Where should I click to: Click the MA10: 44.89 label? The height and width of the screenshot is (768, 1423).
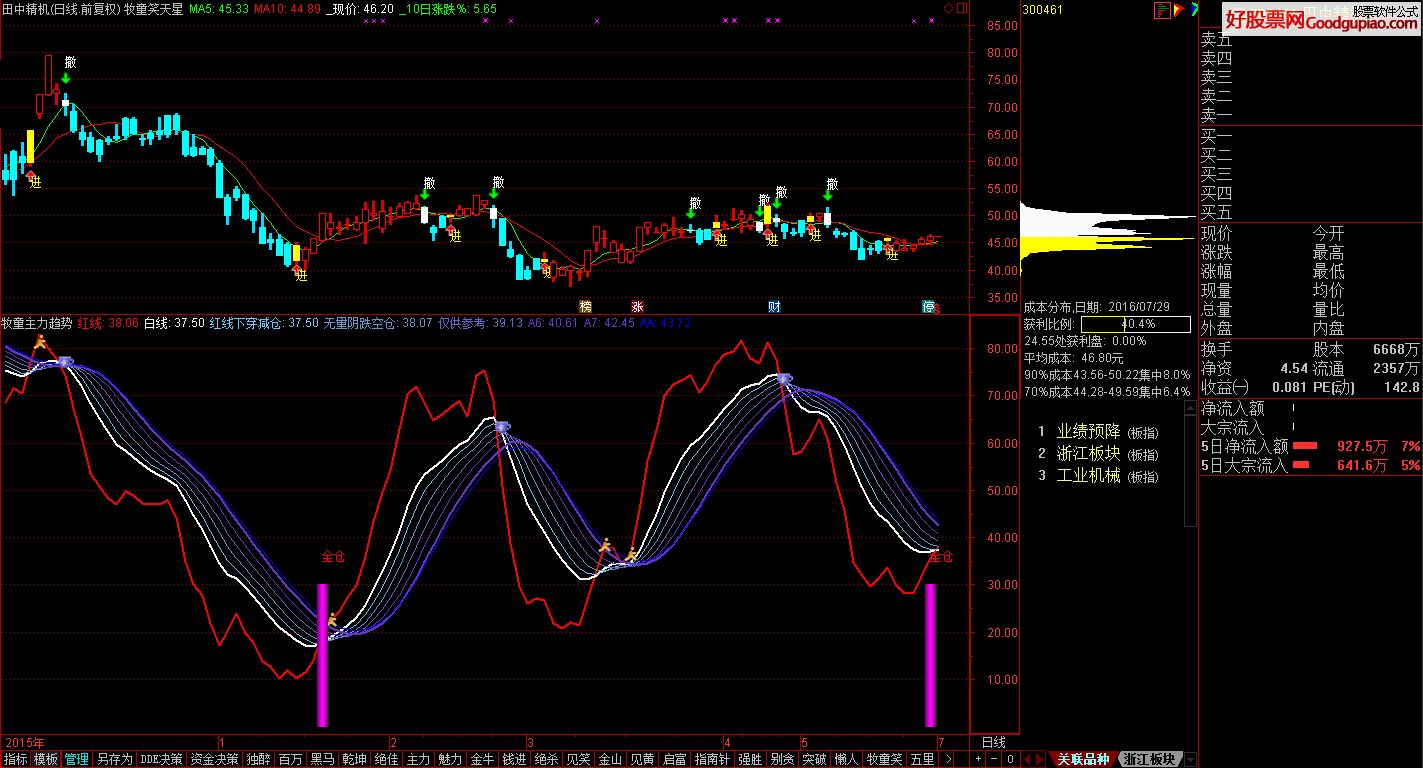coord(287,8)
